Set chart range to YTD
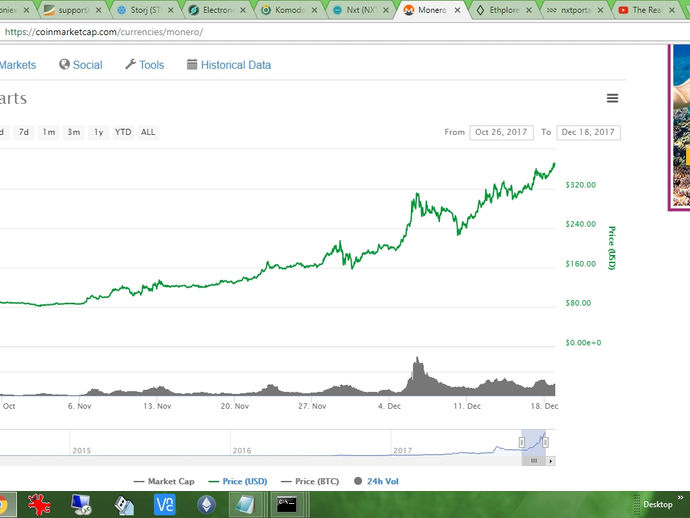 point(123,132)
